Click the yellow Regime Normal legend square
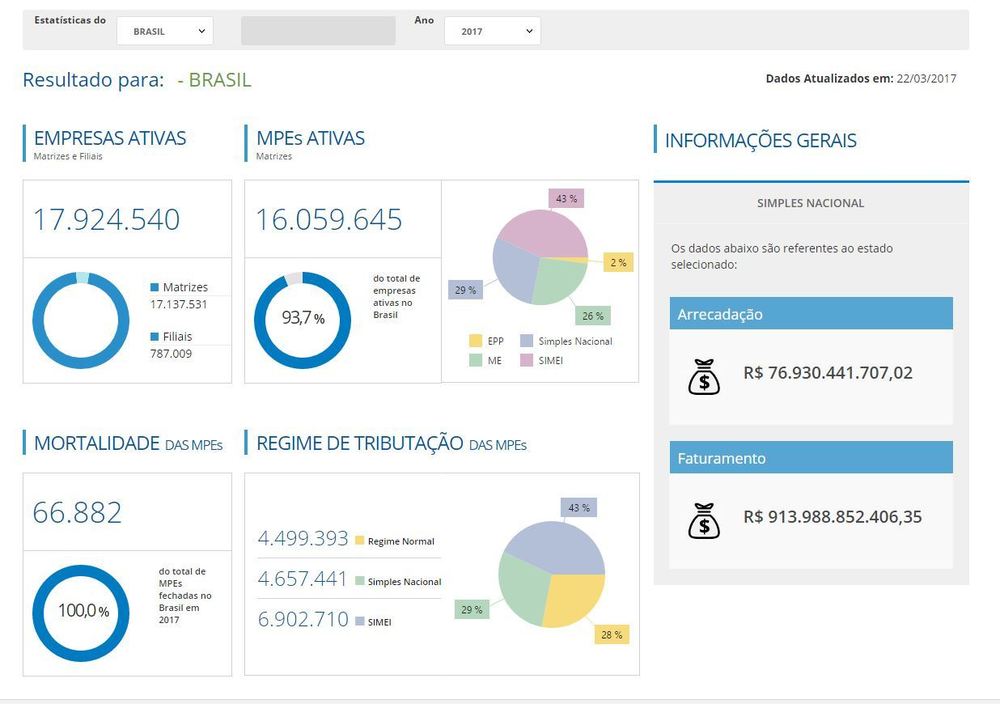Screen dimensions: 1000x704 [x=359, y=541]
